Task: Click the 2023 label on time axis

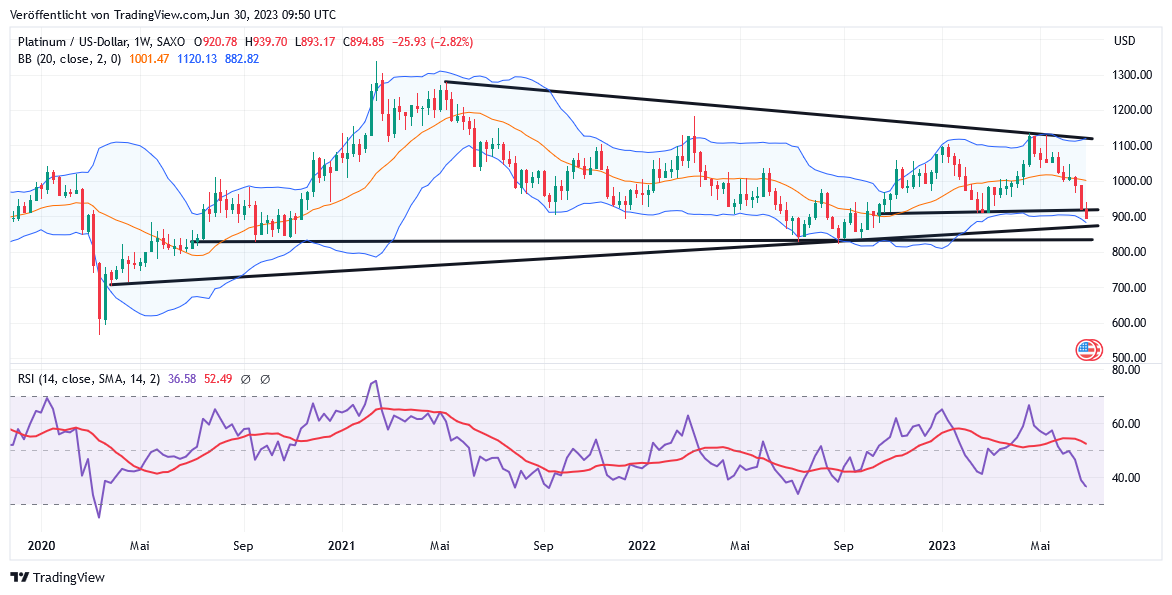Action: [942, 546]
